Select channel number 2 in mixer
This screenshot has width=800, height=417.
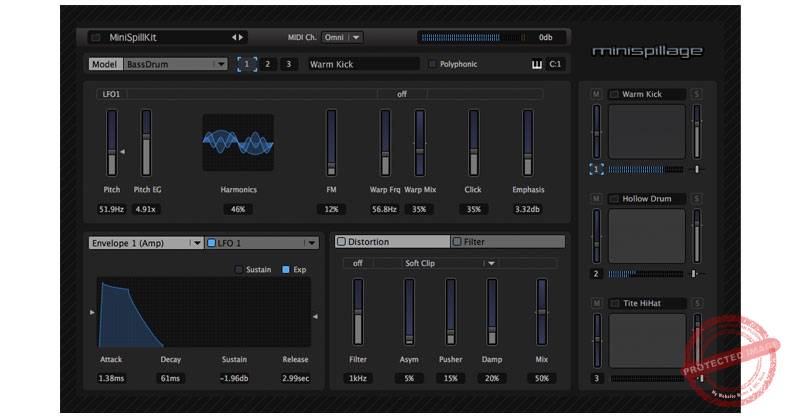[x=596, y=274]
